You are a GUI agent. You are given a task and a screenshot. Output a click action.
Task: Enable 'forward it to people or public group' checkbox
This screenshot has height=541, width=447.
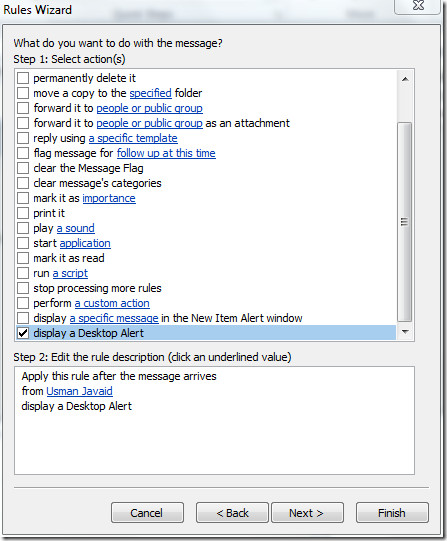click(x=23, y=108)
